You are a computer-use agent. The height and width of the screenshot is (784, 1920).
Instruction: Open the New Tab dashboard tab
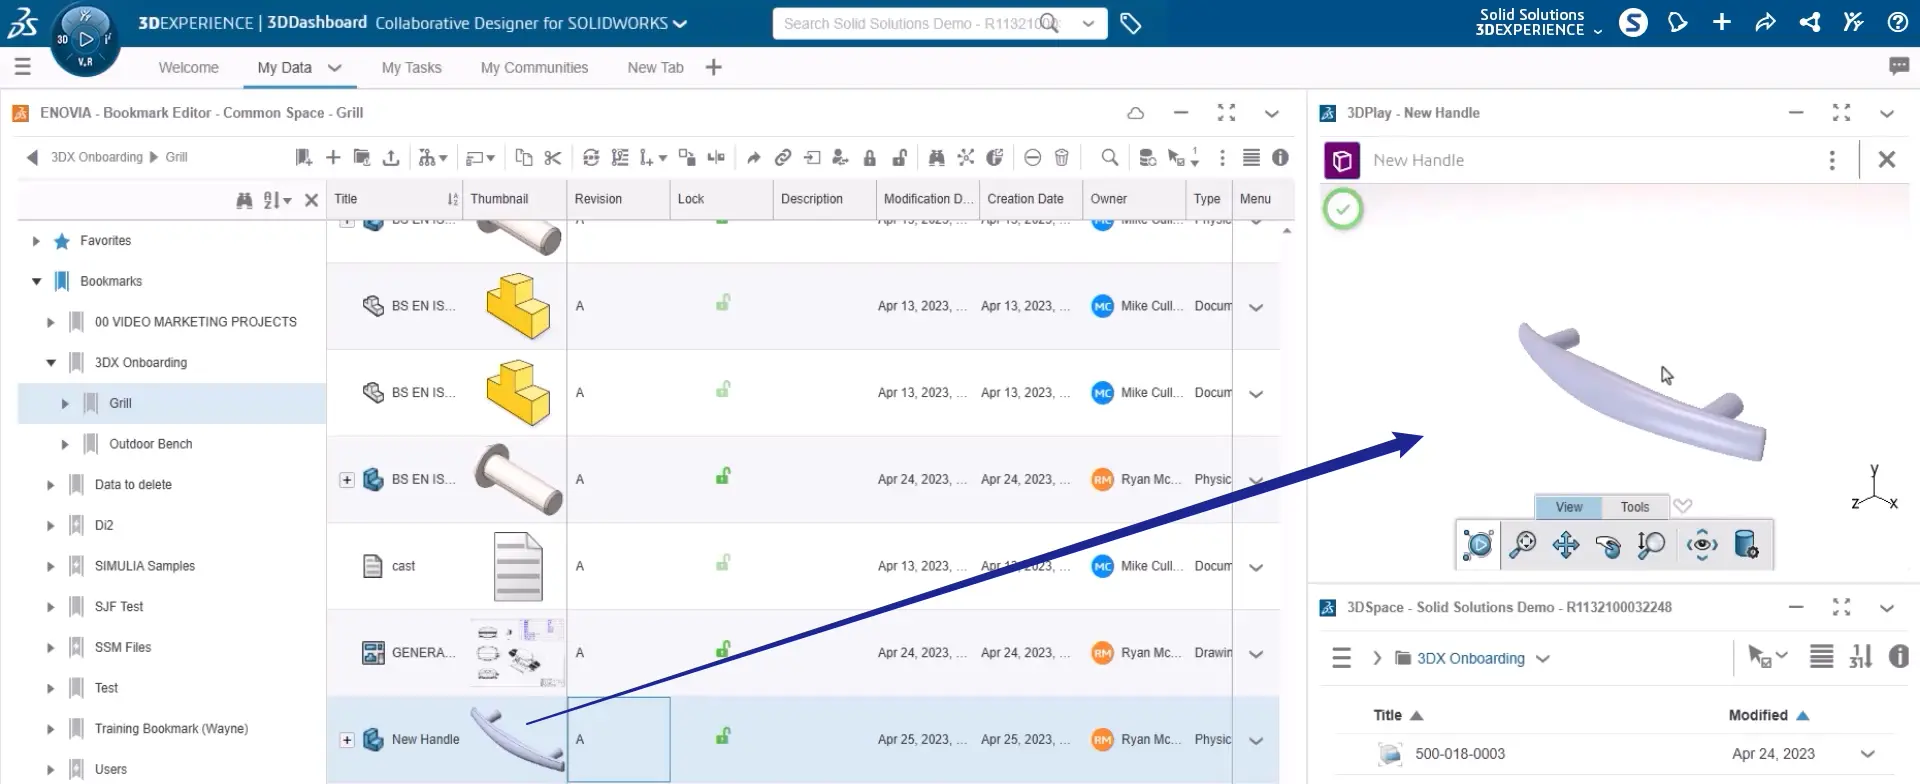[655, 68]
